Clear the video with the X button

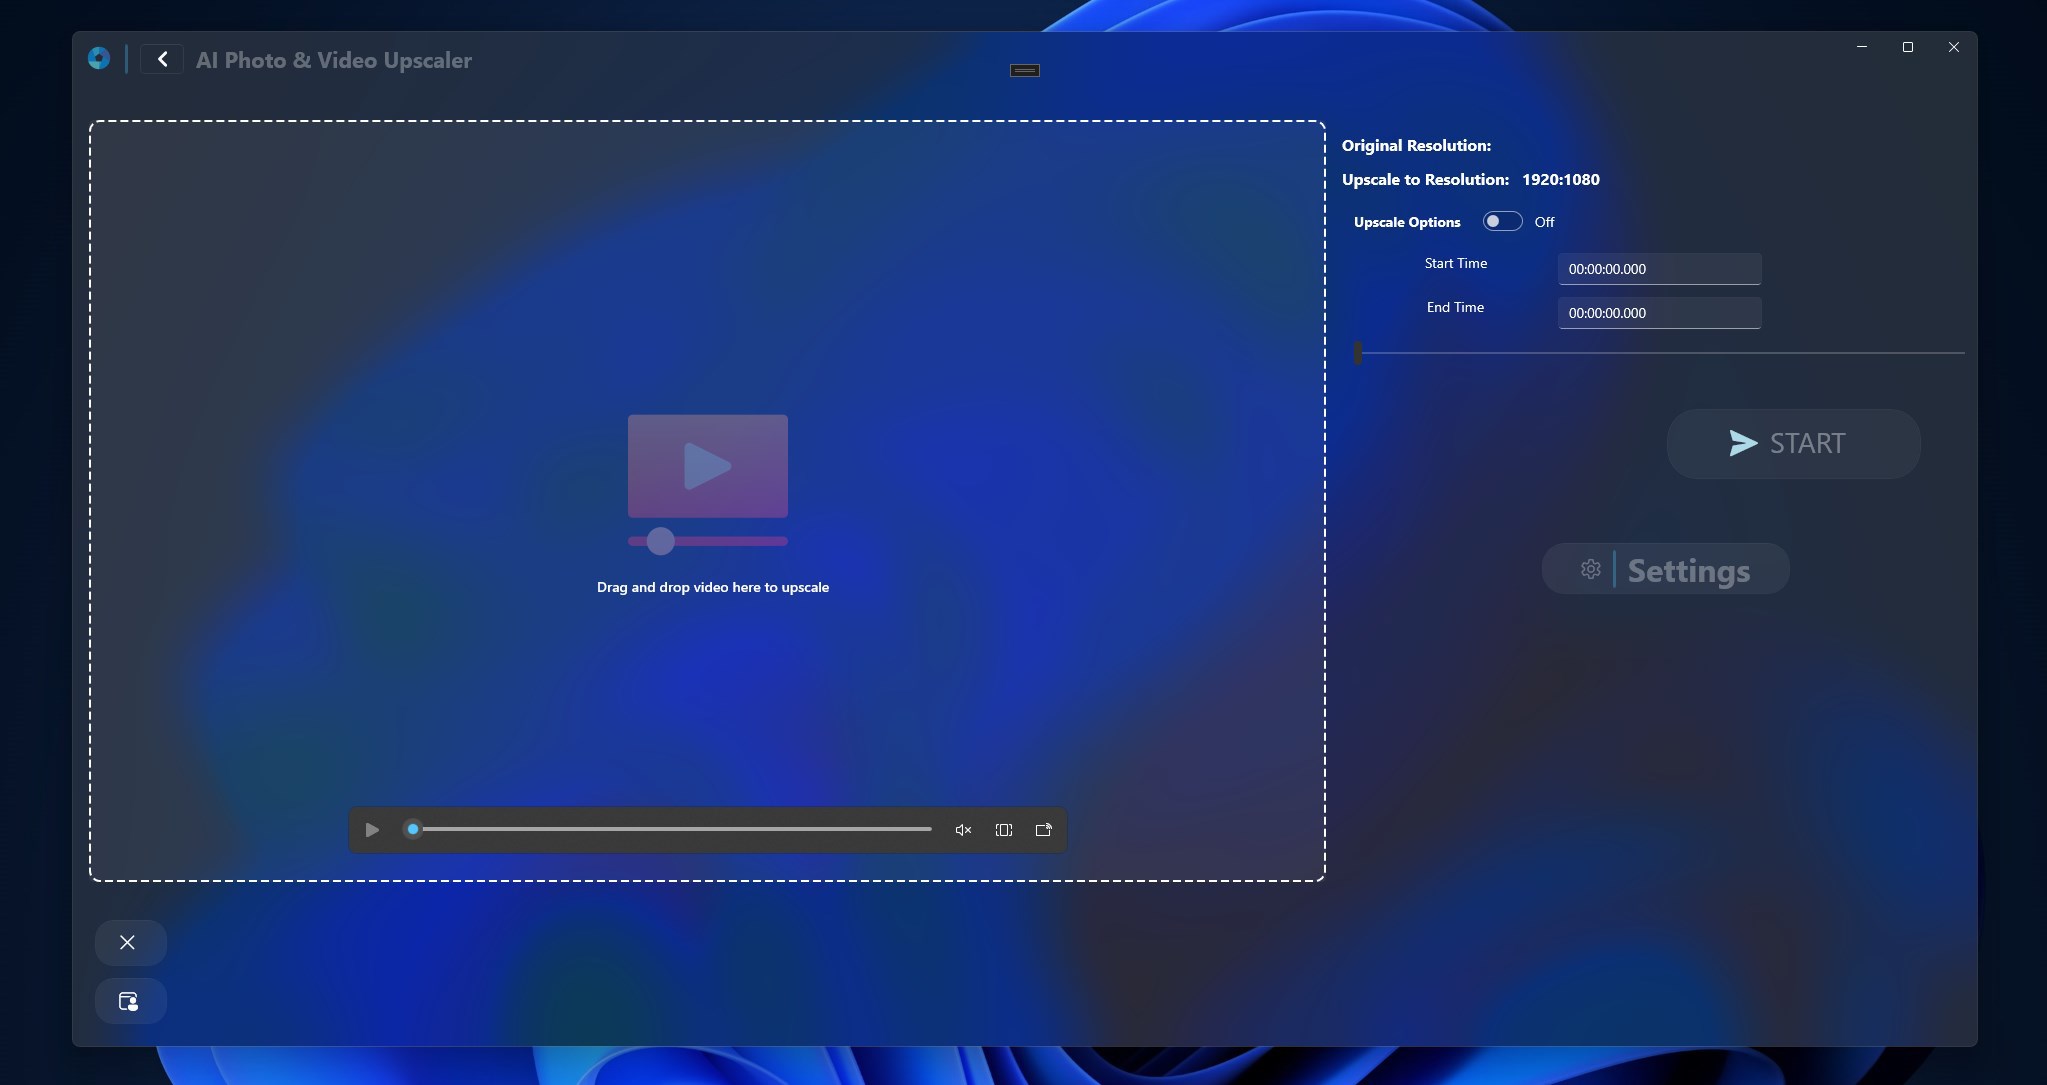pyautogui.click(x=130, y=941)
